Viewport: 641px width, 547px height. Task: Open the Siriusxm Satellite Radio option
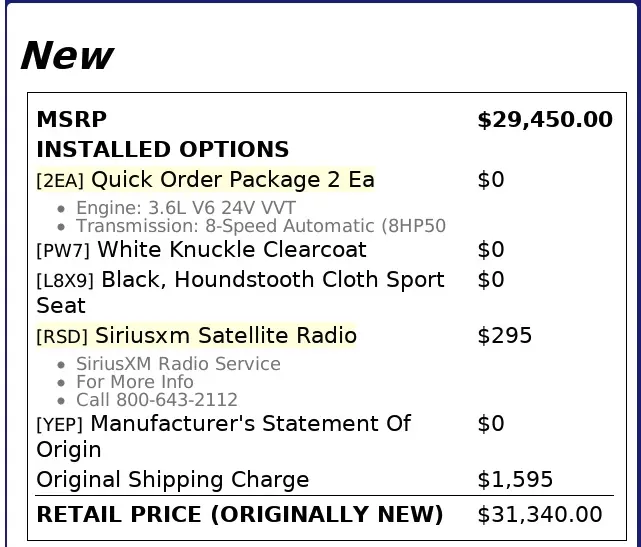pos(225,336)
